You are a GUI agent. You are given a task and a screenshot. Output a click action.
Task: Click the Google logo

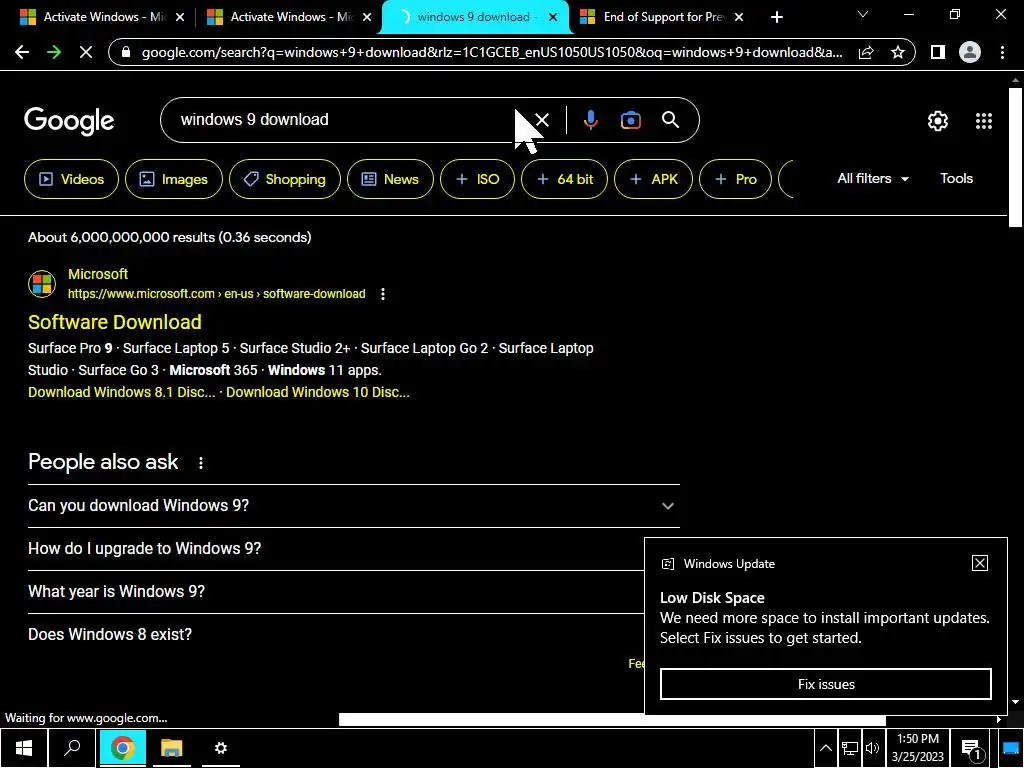[69, 121]
